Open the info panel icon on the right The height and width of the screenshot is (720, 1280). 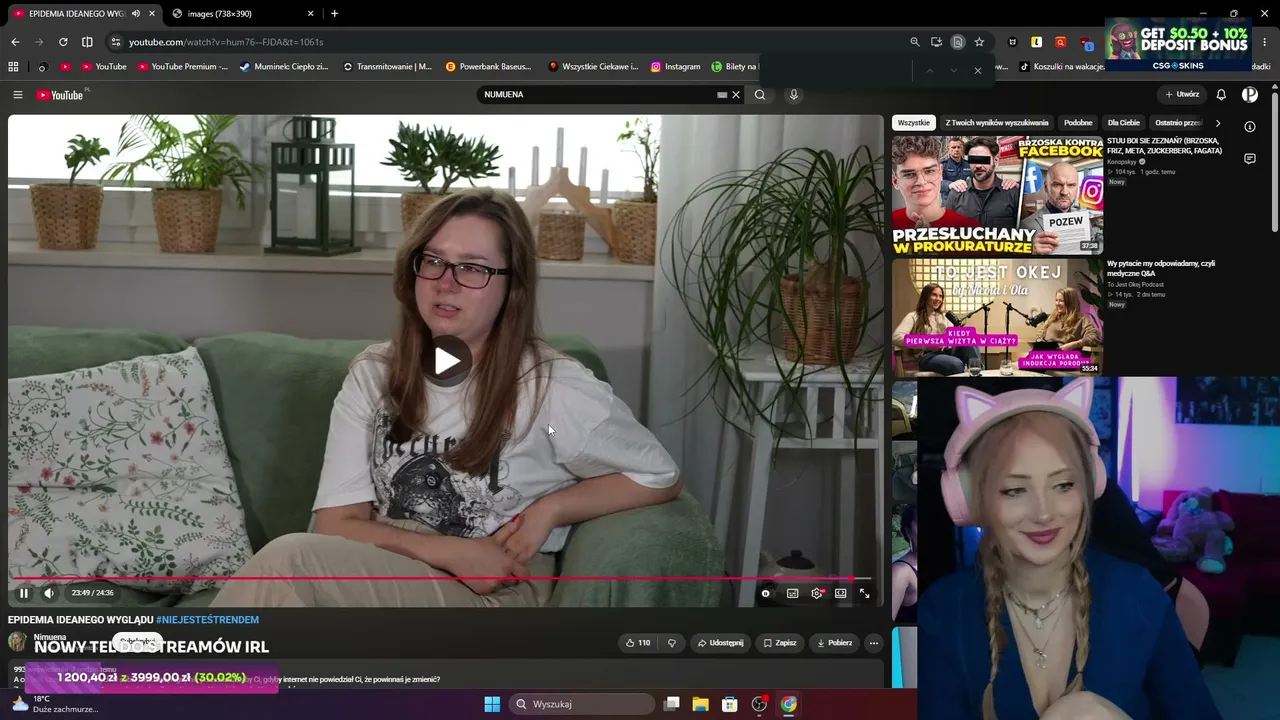click(1250, 127)
